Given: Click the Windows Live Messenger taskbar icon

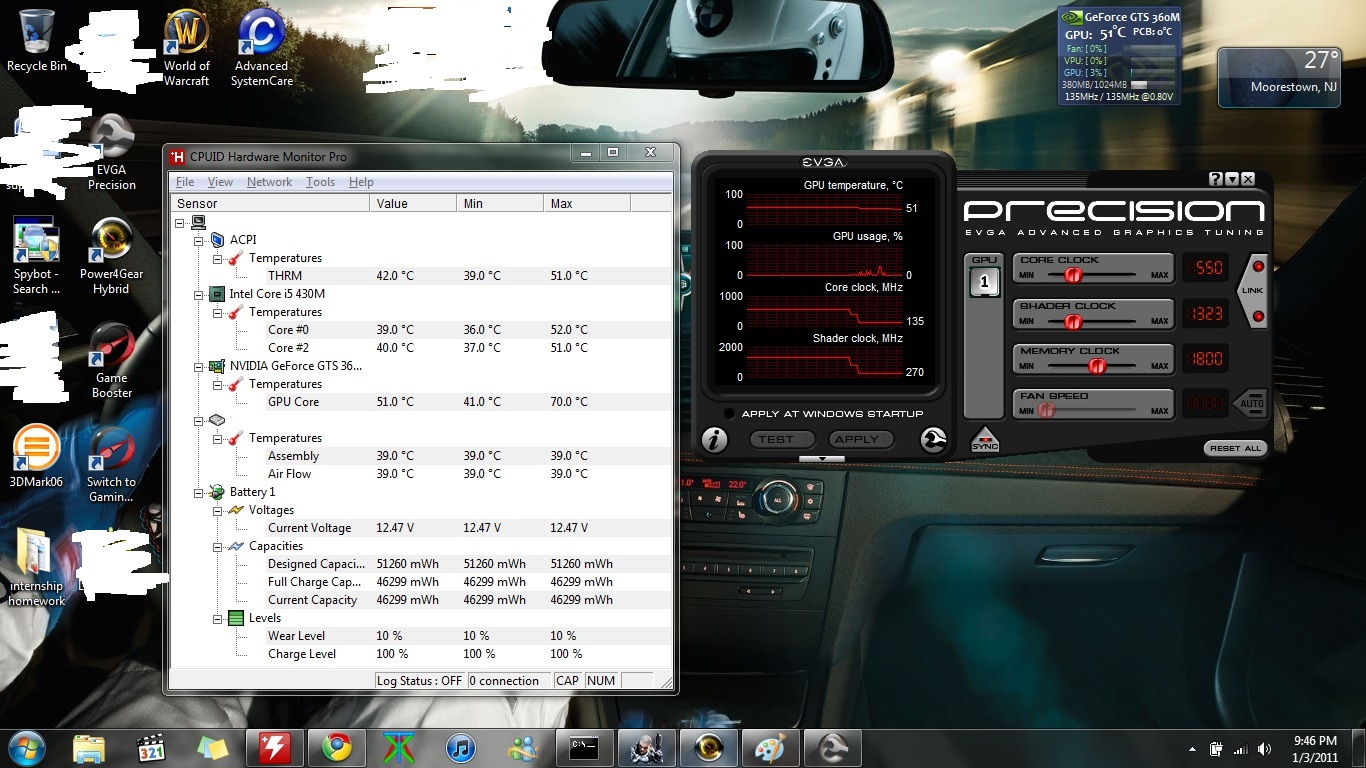Looking at the screenshot, I should pos(522,748).
